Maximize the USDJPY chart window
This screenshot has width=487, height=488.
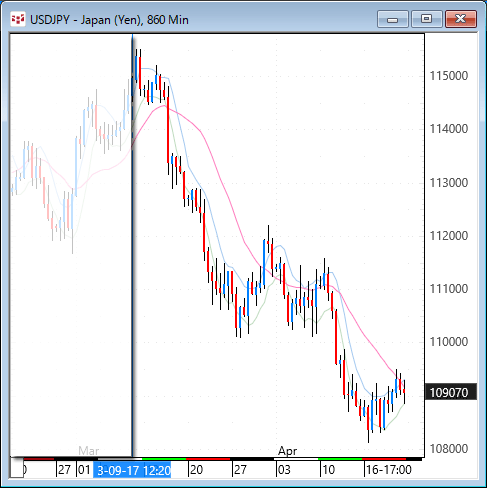point(426,19)
